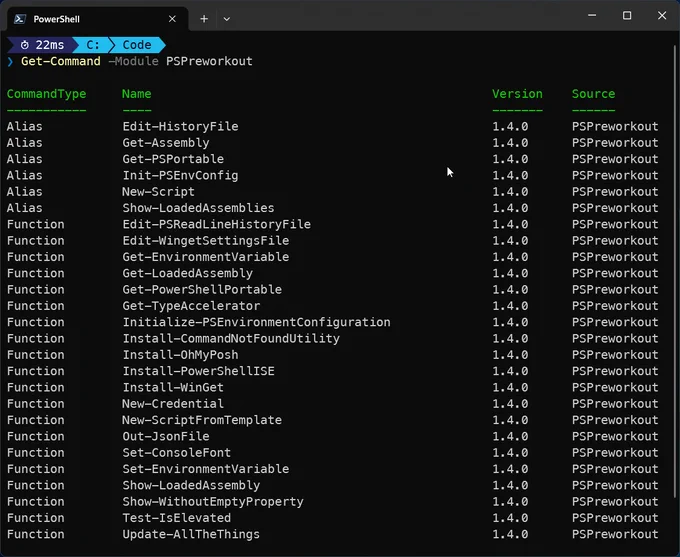
Task: Click the Name column header
Action: click(x=137, y=94)
